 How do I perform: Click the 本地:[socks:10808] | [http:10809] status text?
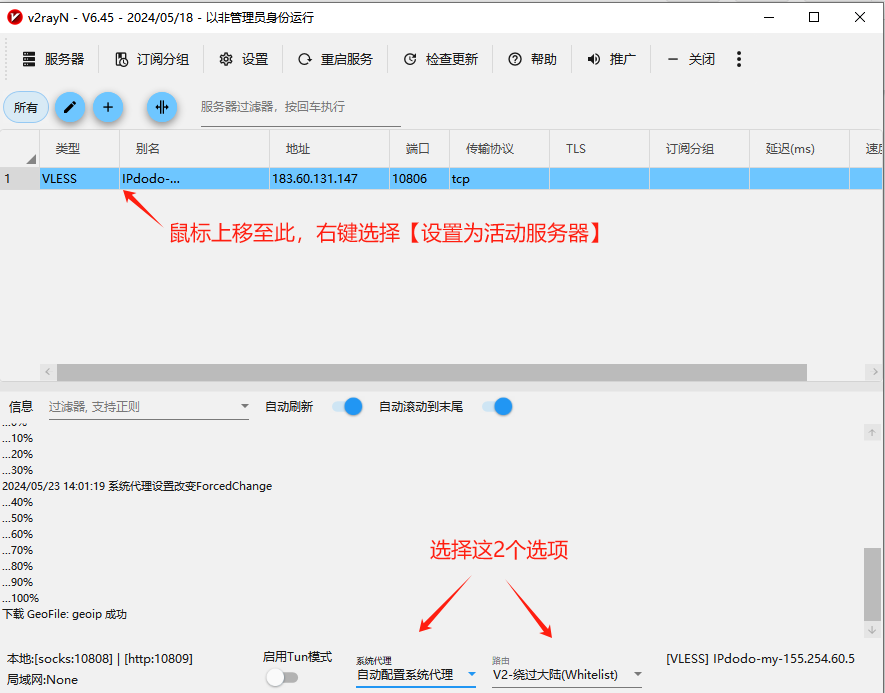100,659
